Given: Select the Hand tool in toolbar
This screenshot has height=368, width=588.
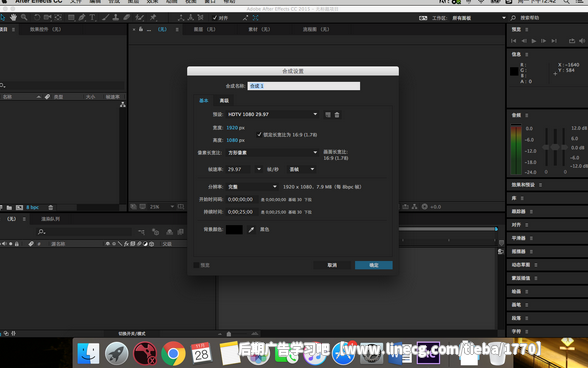Looking at the screenshot, I should pos(14,17).
